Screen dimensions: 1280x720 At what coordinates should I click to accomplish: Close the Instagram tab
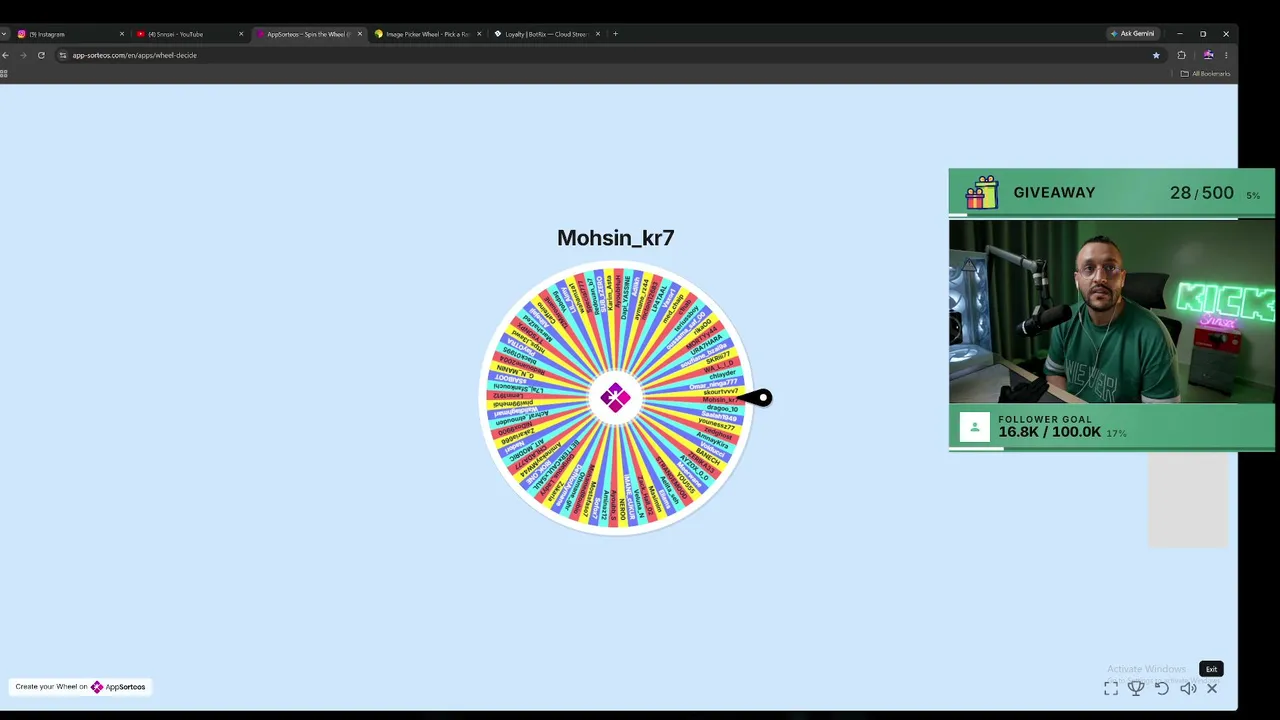[x=122, y=34]
